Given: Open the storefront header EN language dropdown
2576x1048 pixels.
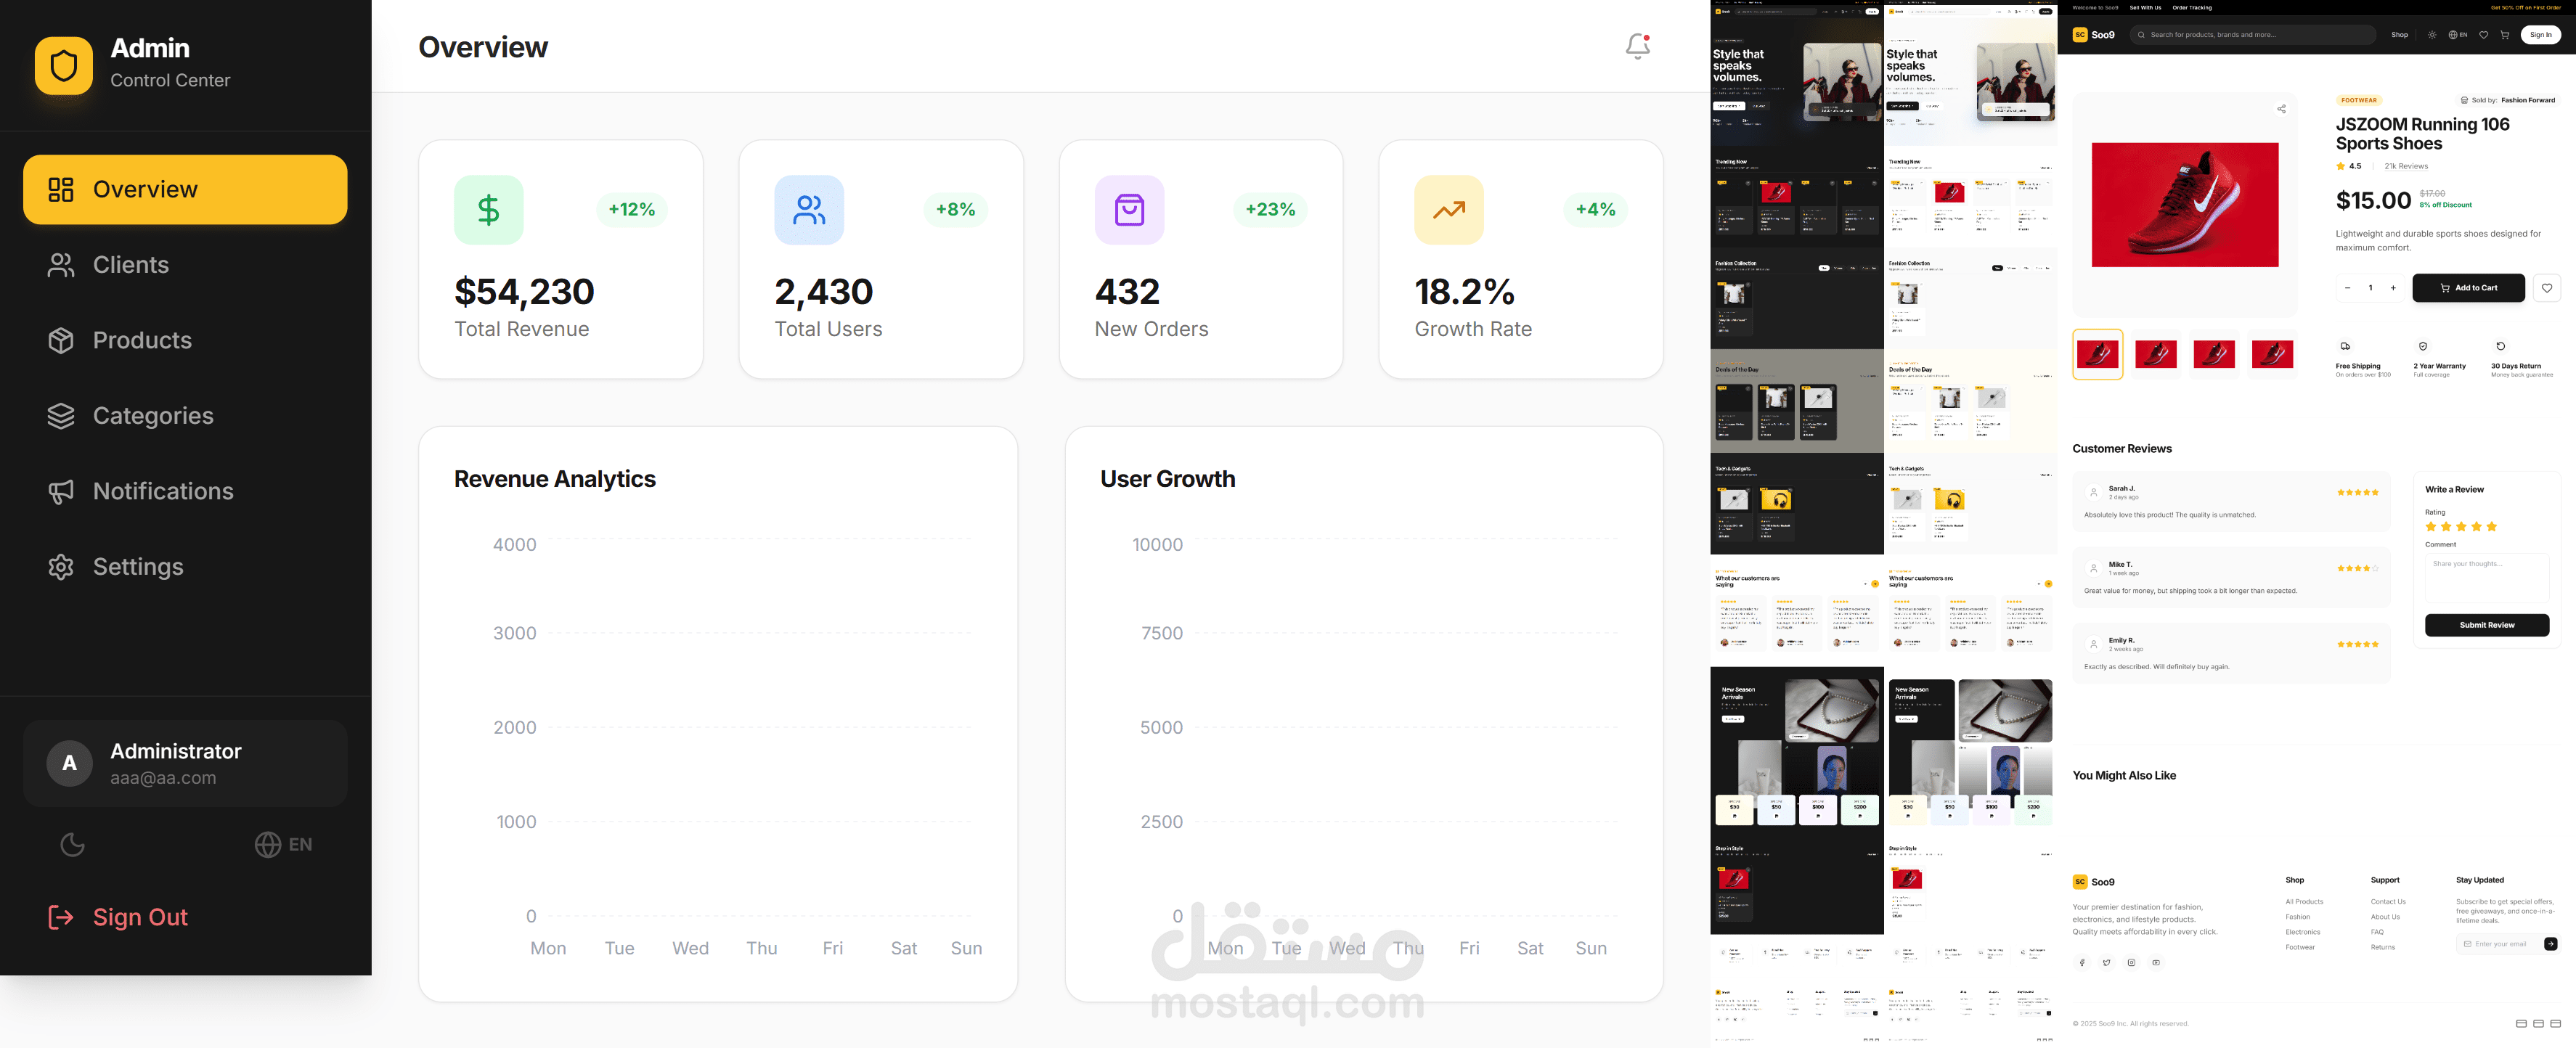Looking at the screenshot, I should pos(2457,35).
